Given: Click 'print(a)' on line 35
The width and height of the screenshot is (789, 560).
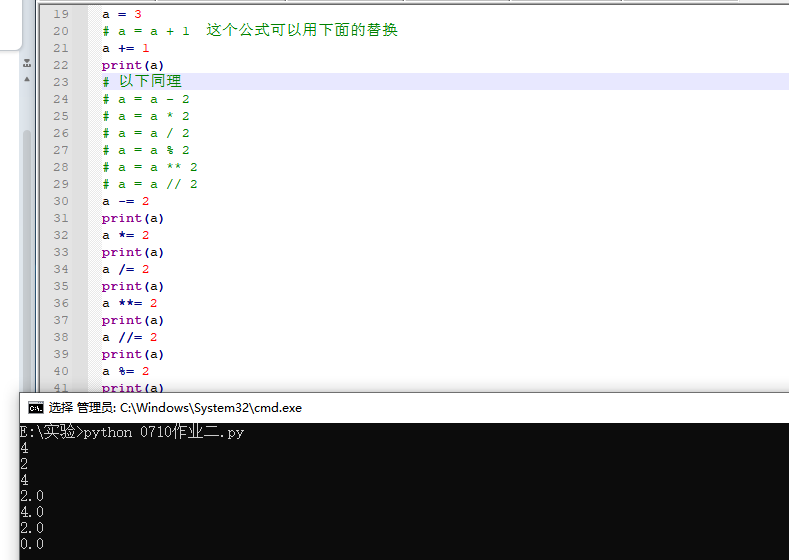Looking at the screenshot, I should 133,286.
